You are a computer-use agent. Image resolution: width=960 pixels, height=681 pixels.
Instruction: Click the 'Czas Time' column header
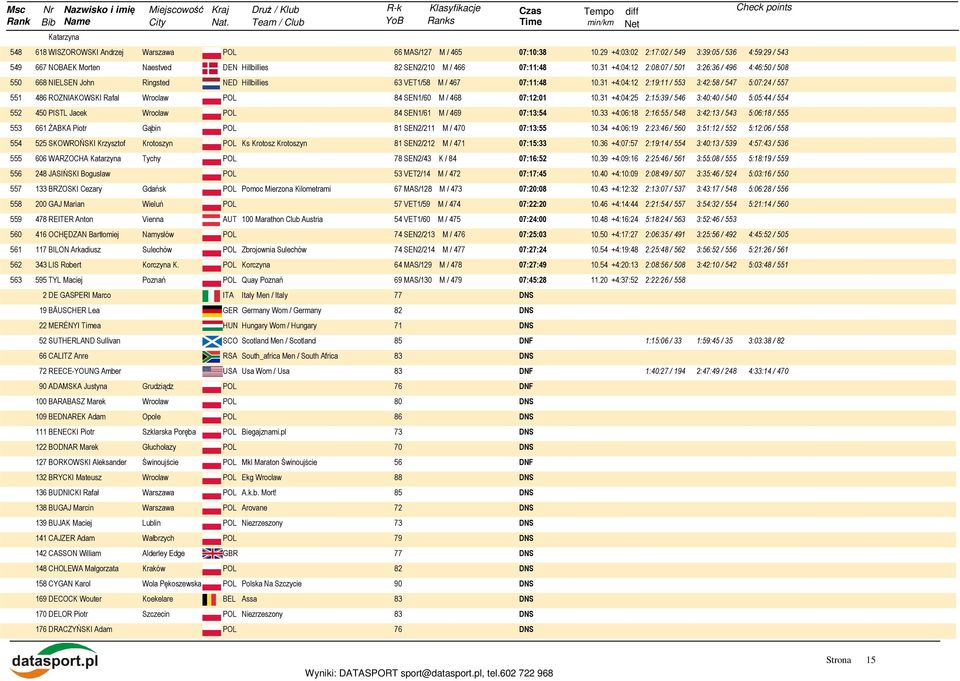tap(530, 16)
